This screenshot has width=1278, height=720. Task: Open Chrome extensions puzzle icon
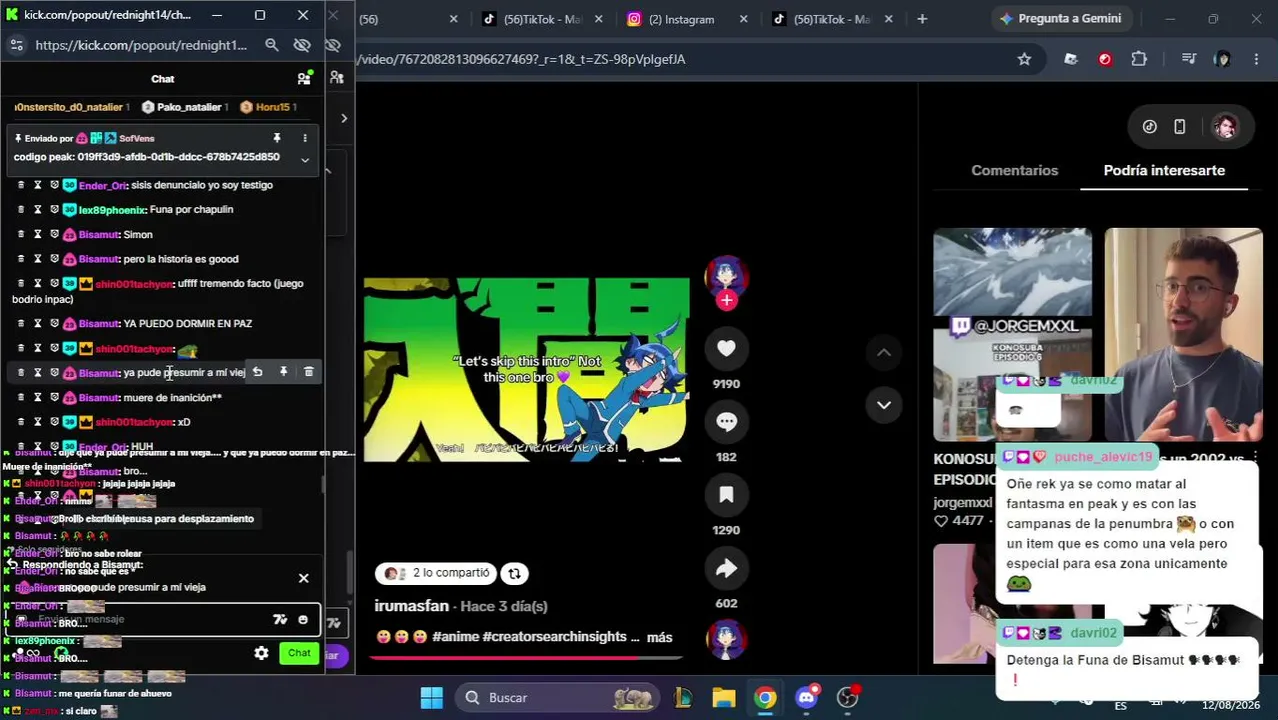[1139, 59]
